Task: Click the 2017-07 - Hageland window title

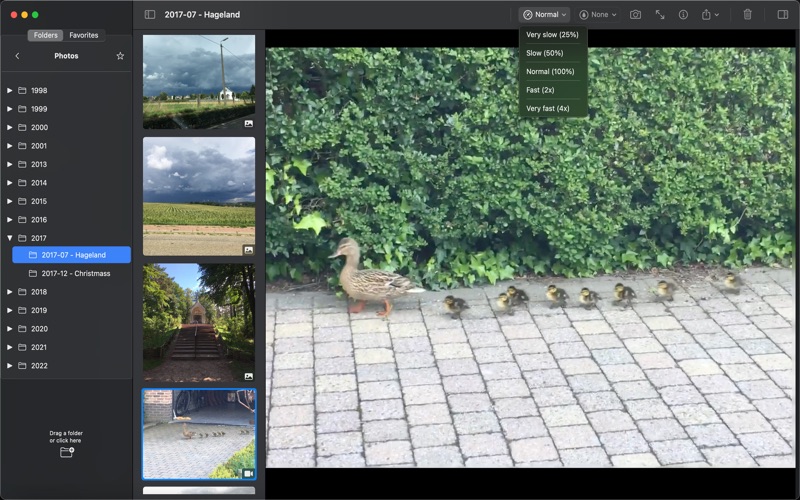Action: coord(202,15)
